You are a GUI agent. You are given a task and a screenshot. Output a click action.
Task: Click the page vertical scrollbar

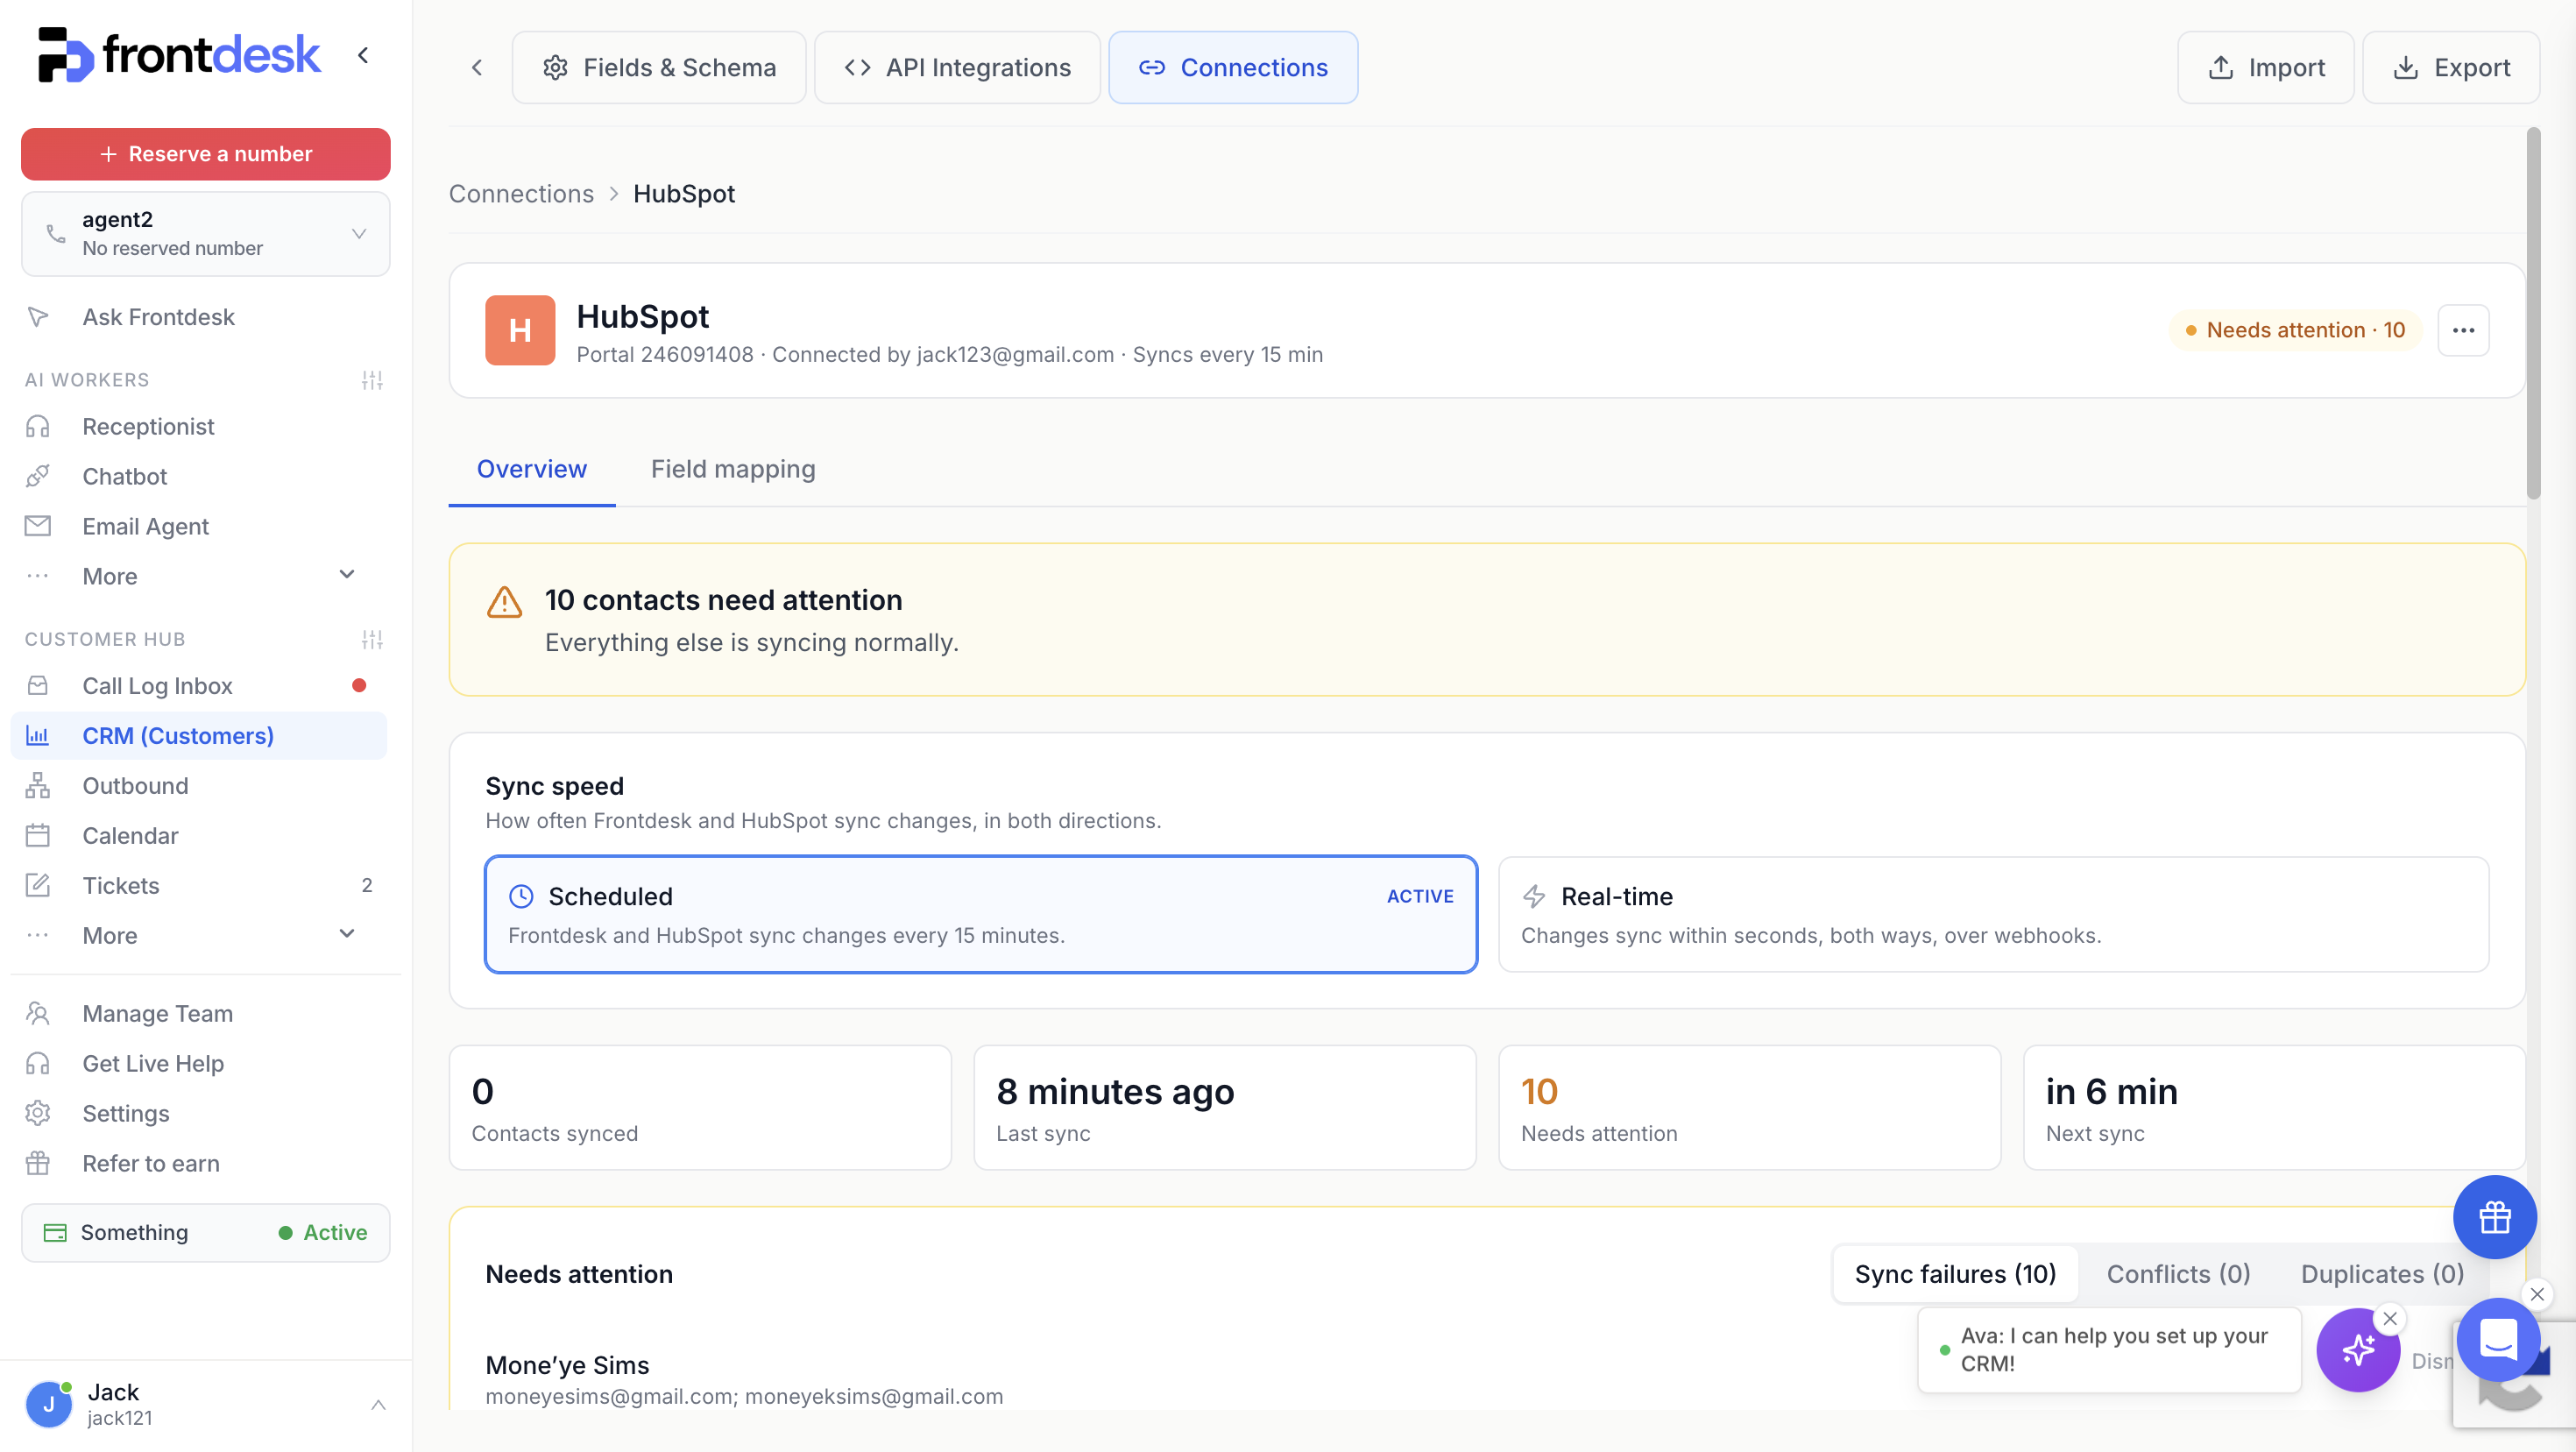coord(2533,312)
